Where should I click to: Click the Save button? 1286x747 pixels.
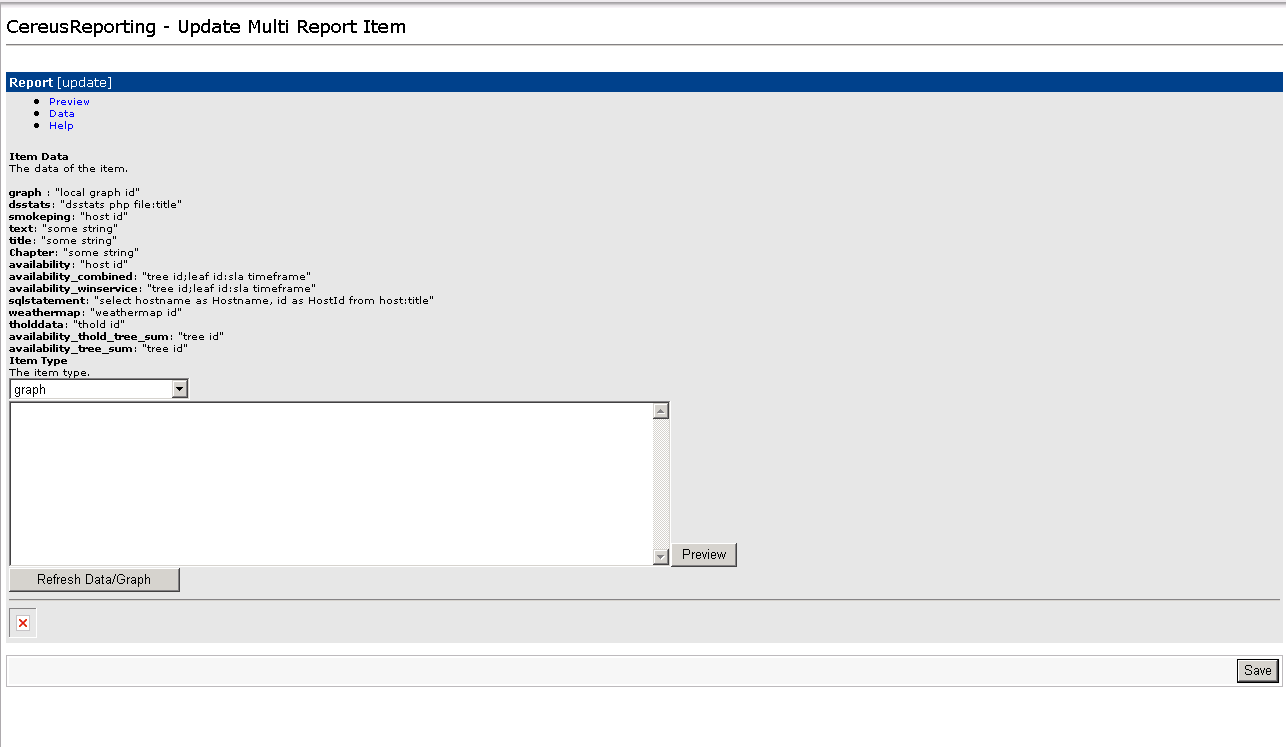click(x=1257, y=670)
